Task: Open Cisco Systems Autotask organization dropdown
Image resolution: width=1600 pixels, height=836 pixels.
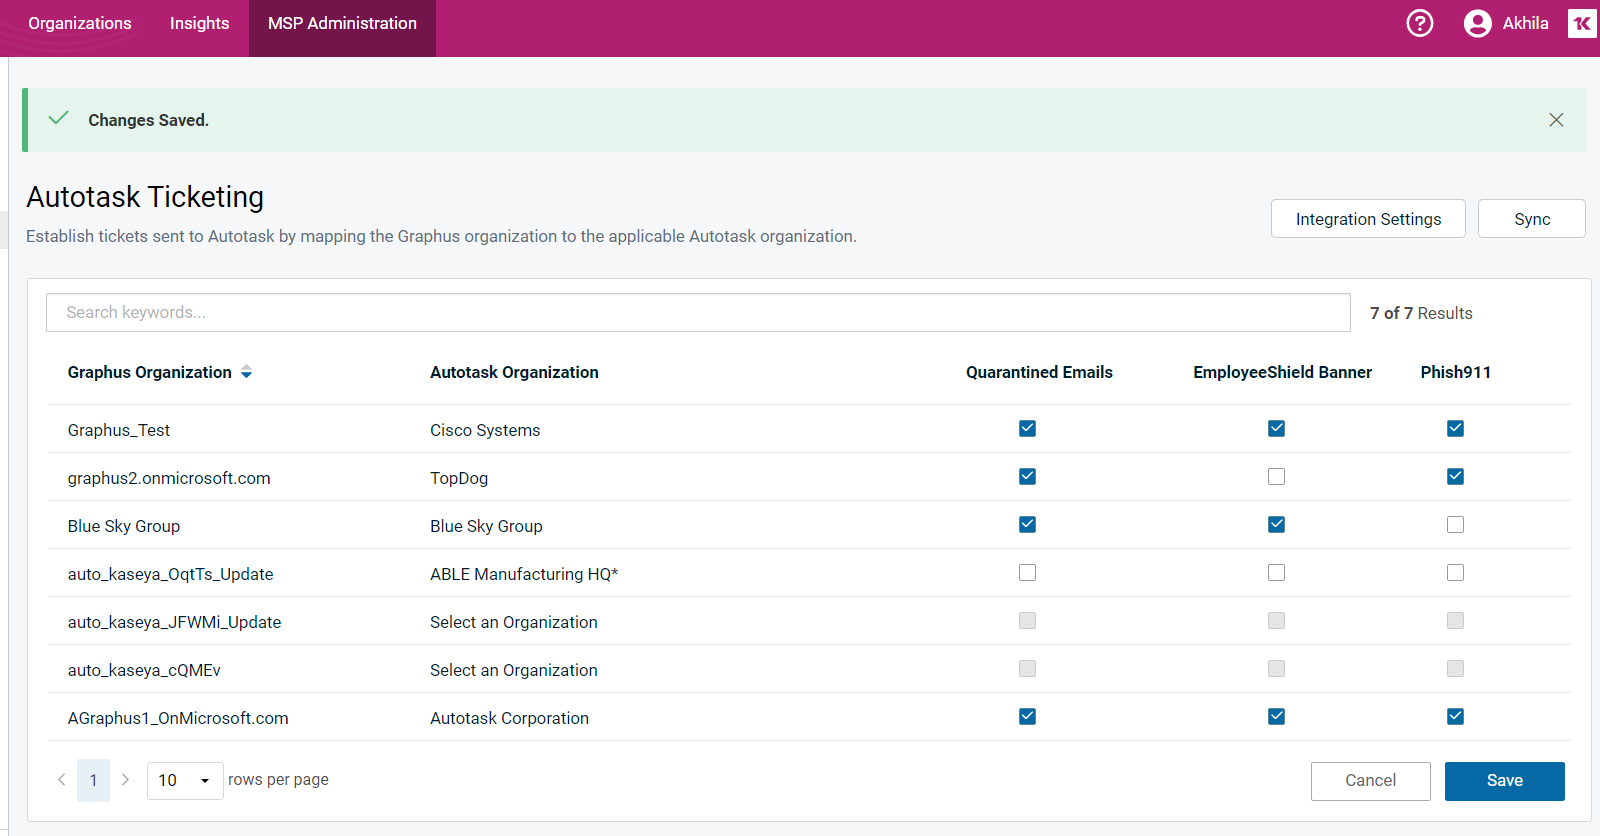Action: pyautogui.click(x=485, y=430)
